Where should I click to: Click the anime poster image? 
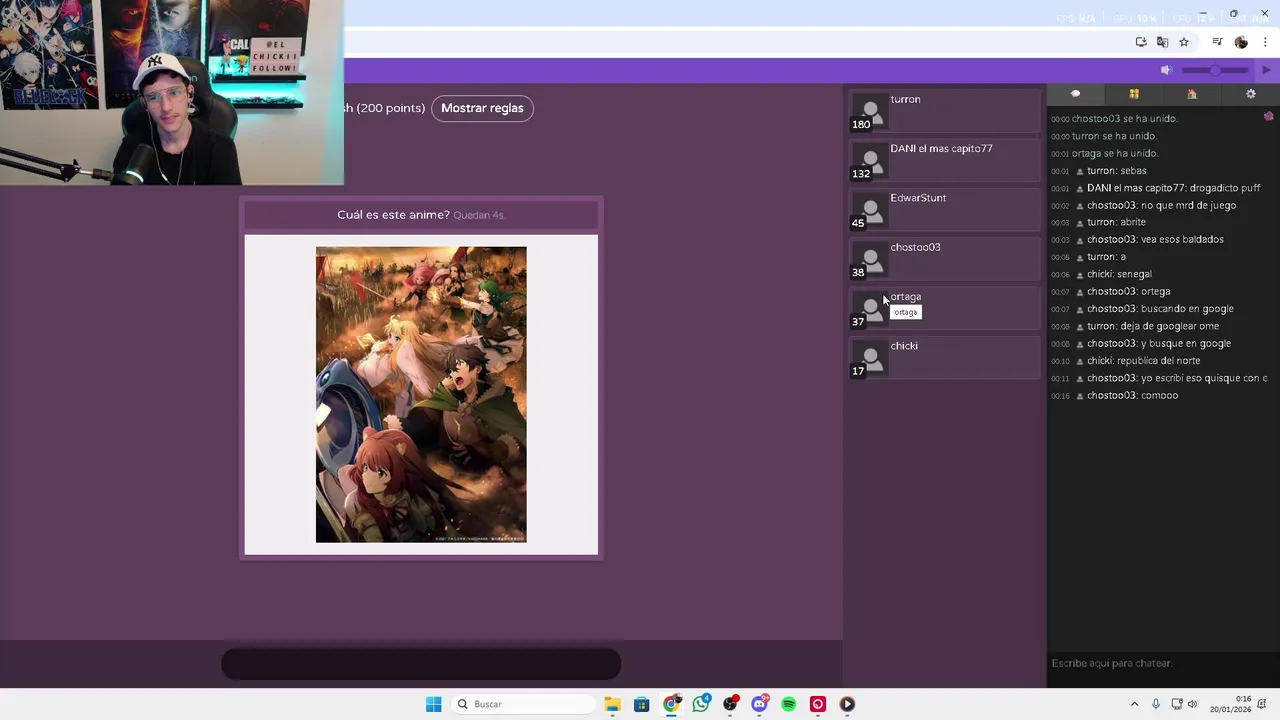click(421, 395)
